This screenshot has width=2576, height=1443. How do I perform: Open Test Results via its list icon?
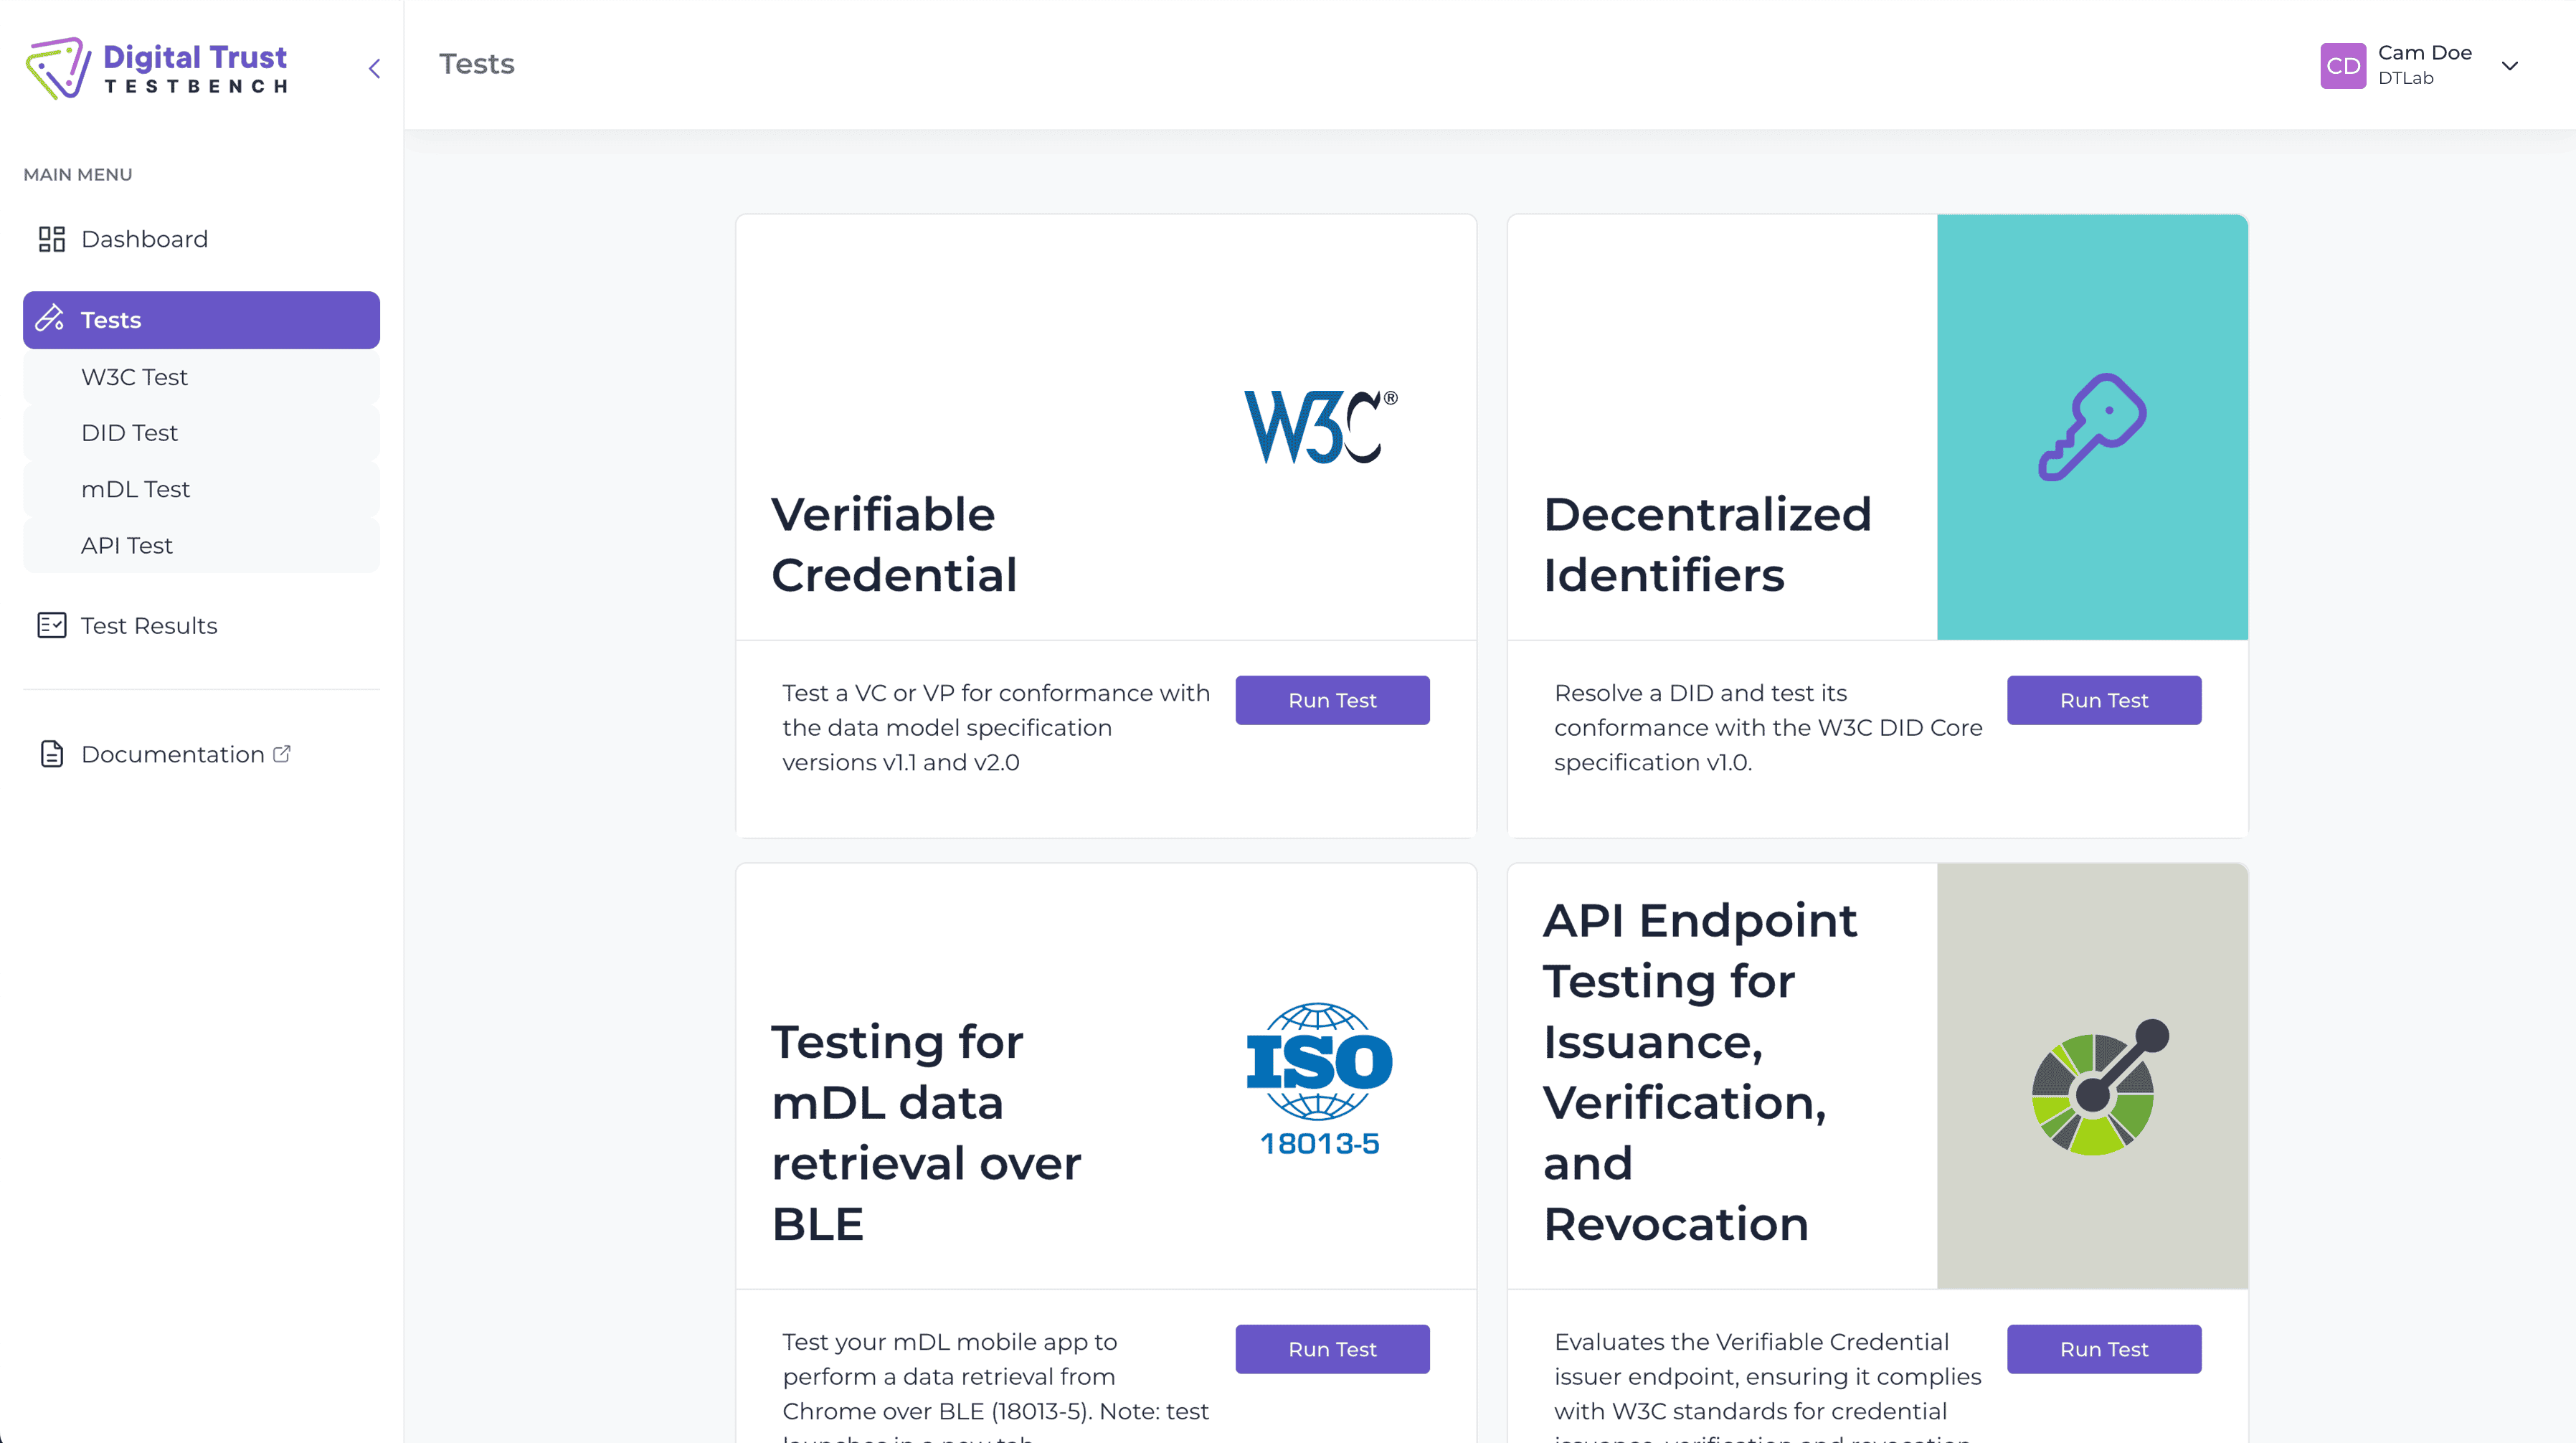[x=52, y=625]
